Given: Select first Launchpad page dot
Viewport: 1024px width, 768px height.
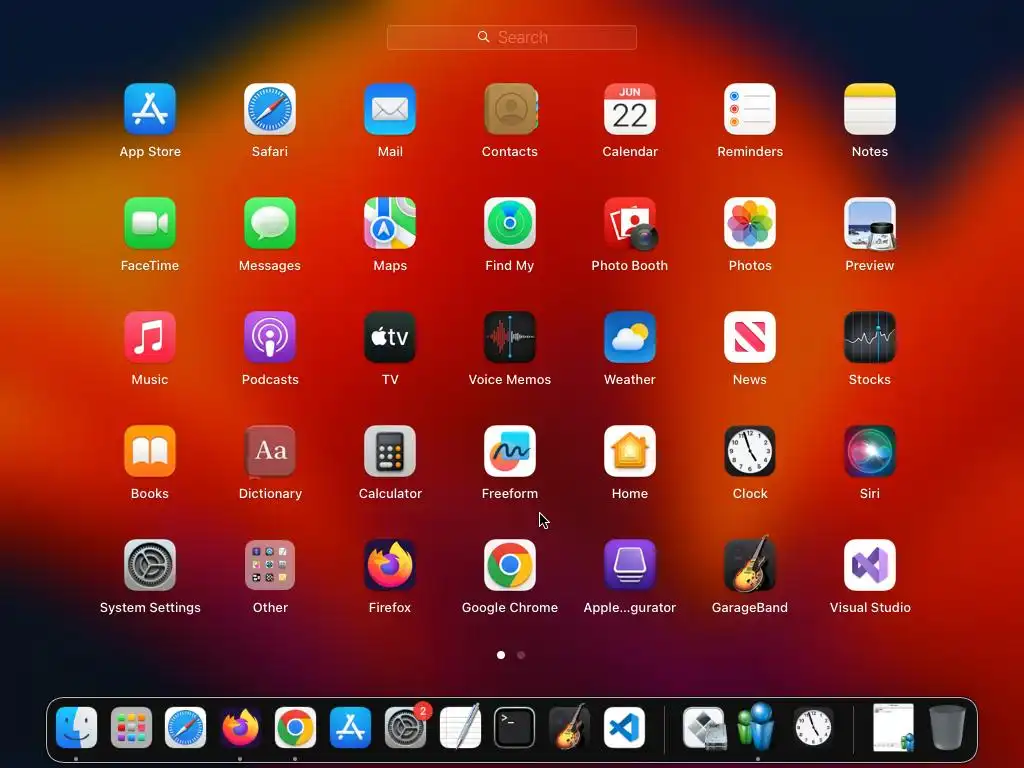Looking at the screenshot, I should [501, 655].
